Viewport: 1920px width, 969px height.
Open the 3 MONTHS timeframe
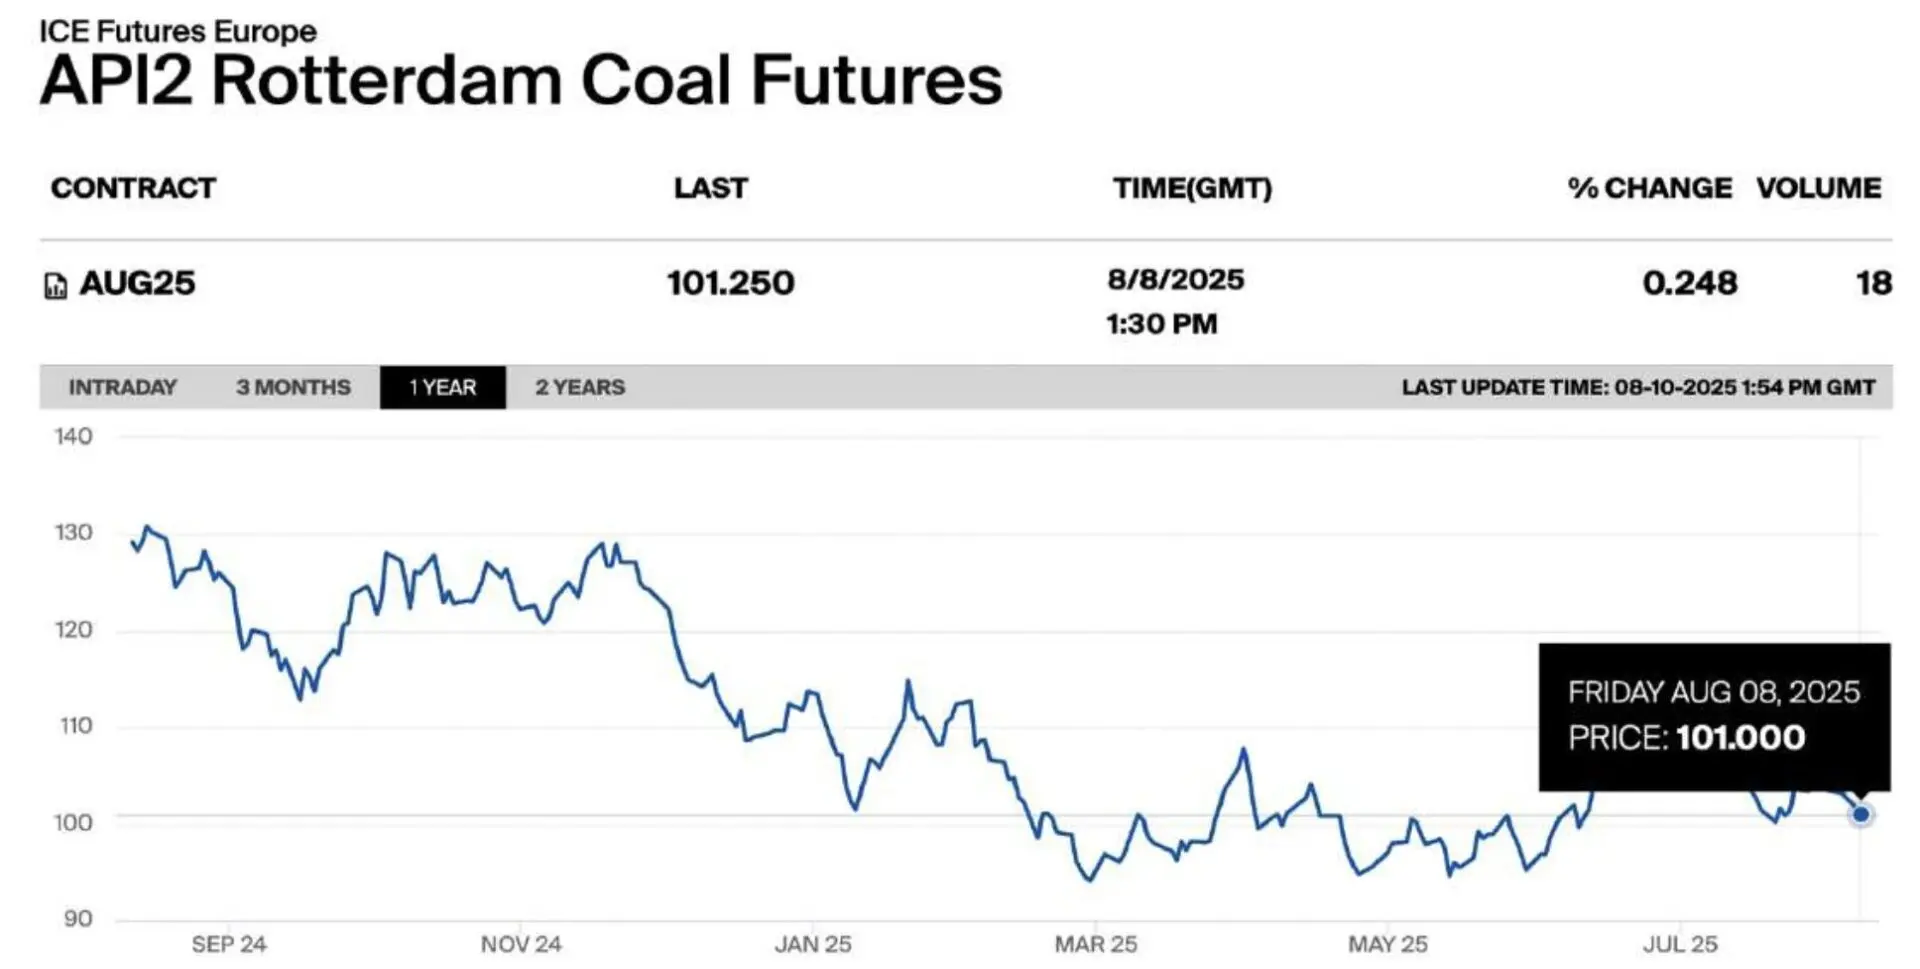tap(293, 387)
